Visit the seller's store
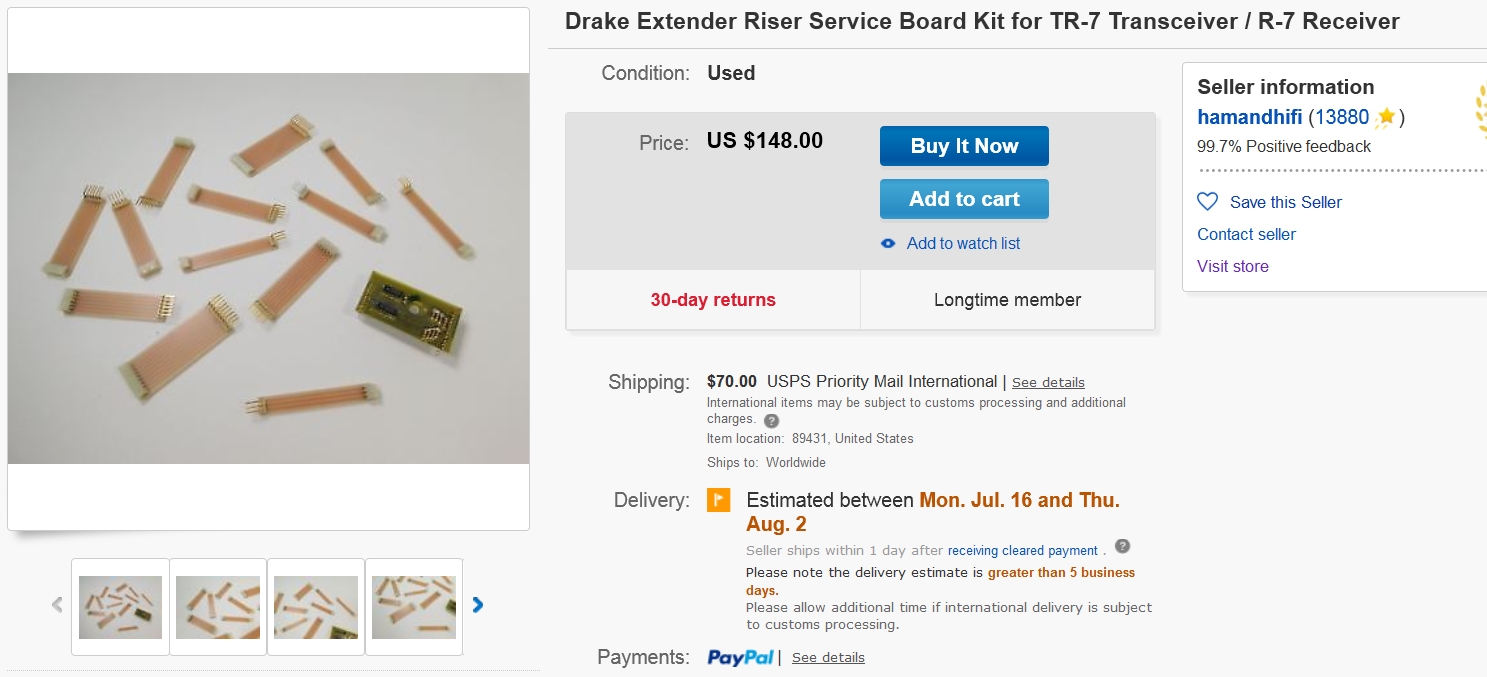 (1232, 266)
